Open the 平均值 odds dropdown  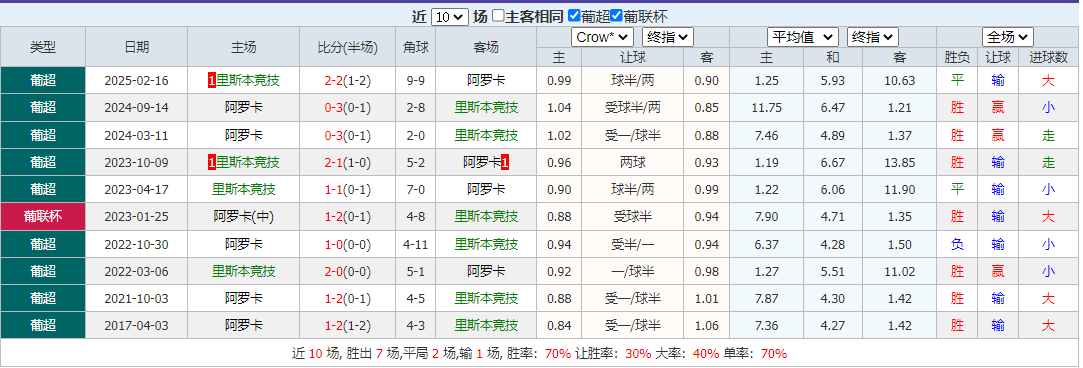tap(803, 37)
